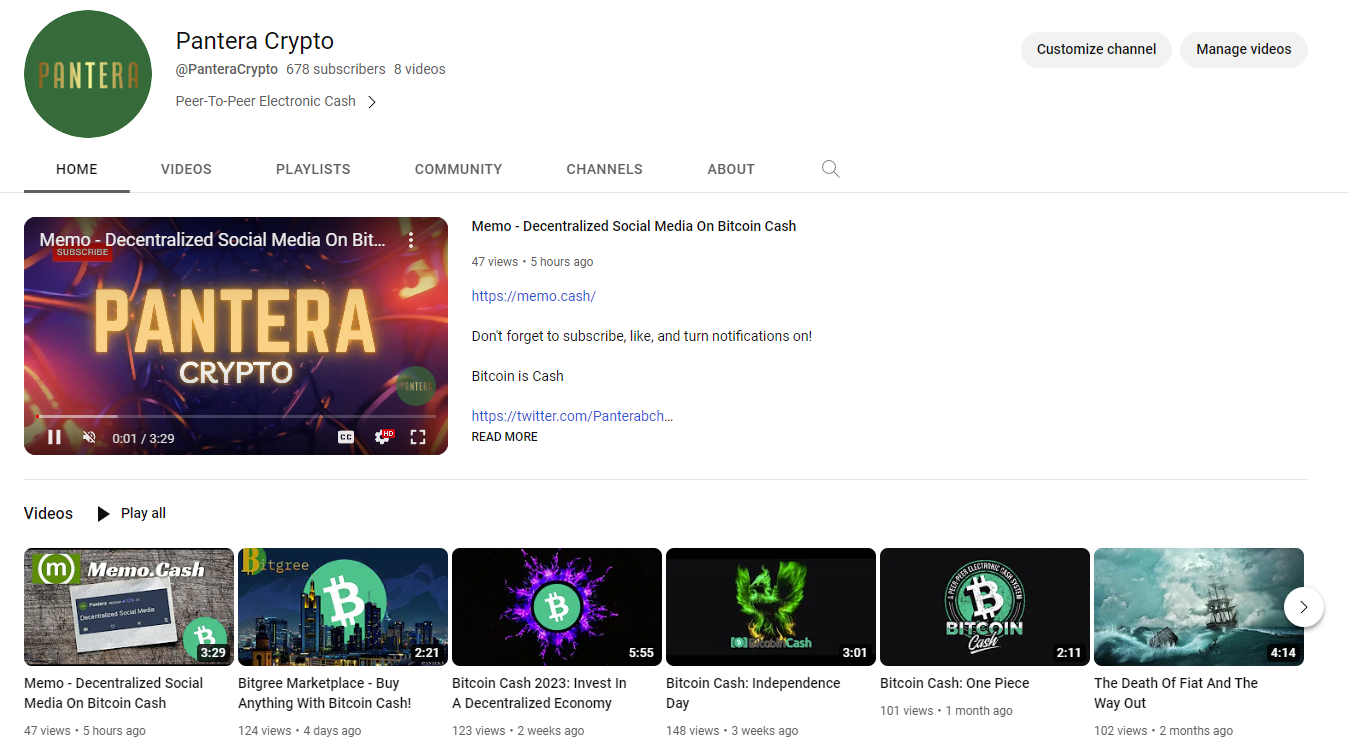Seek on the video progress bar
Viewport: 1349px width, 749px height.
click(x=236, y=416)
